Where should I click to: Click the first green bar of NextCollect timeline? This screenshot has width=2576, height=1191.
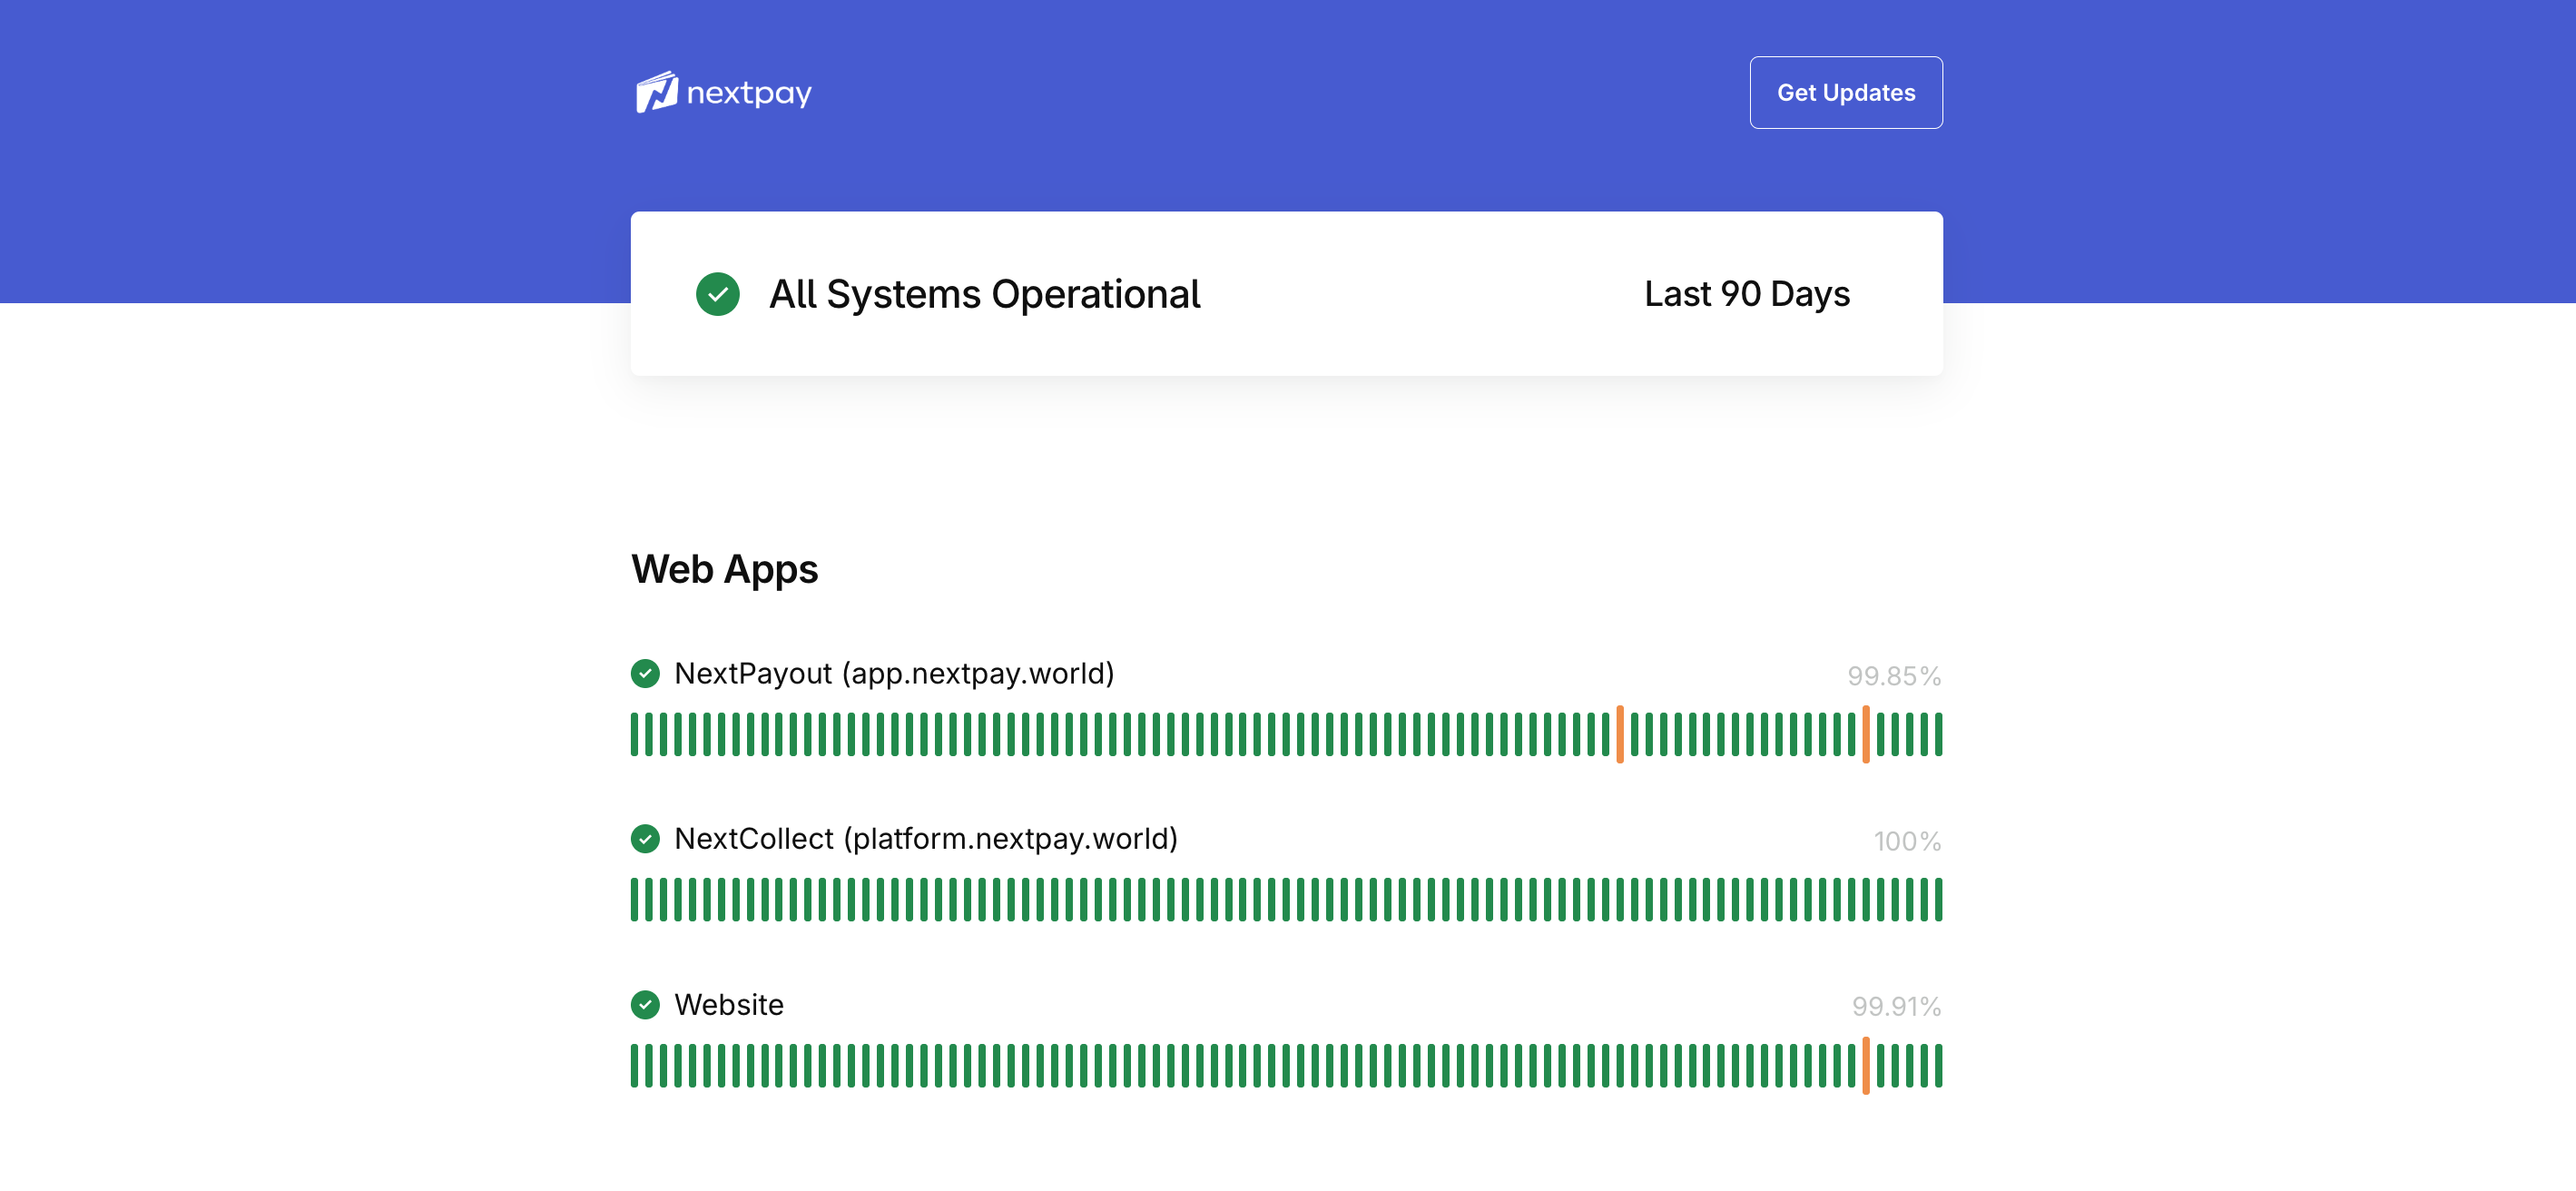point(635,899)
